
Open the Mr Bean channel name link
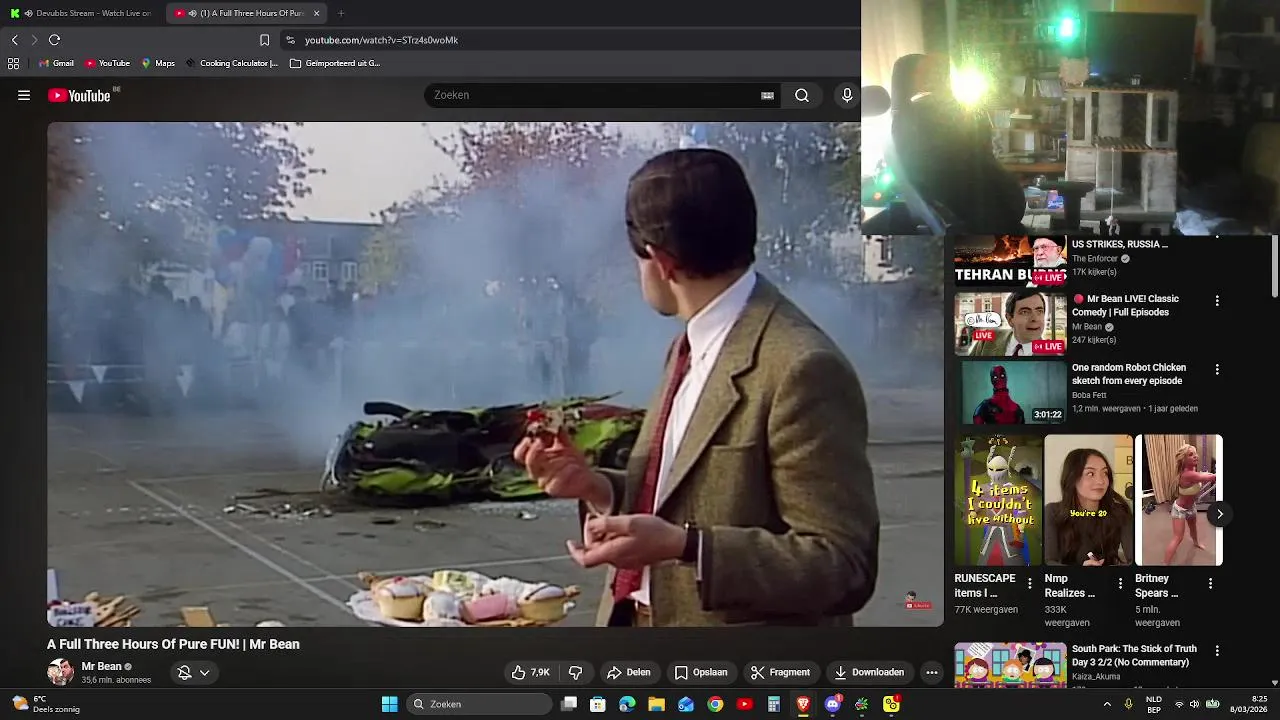pos(101,666)
